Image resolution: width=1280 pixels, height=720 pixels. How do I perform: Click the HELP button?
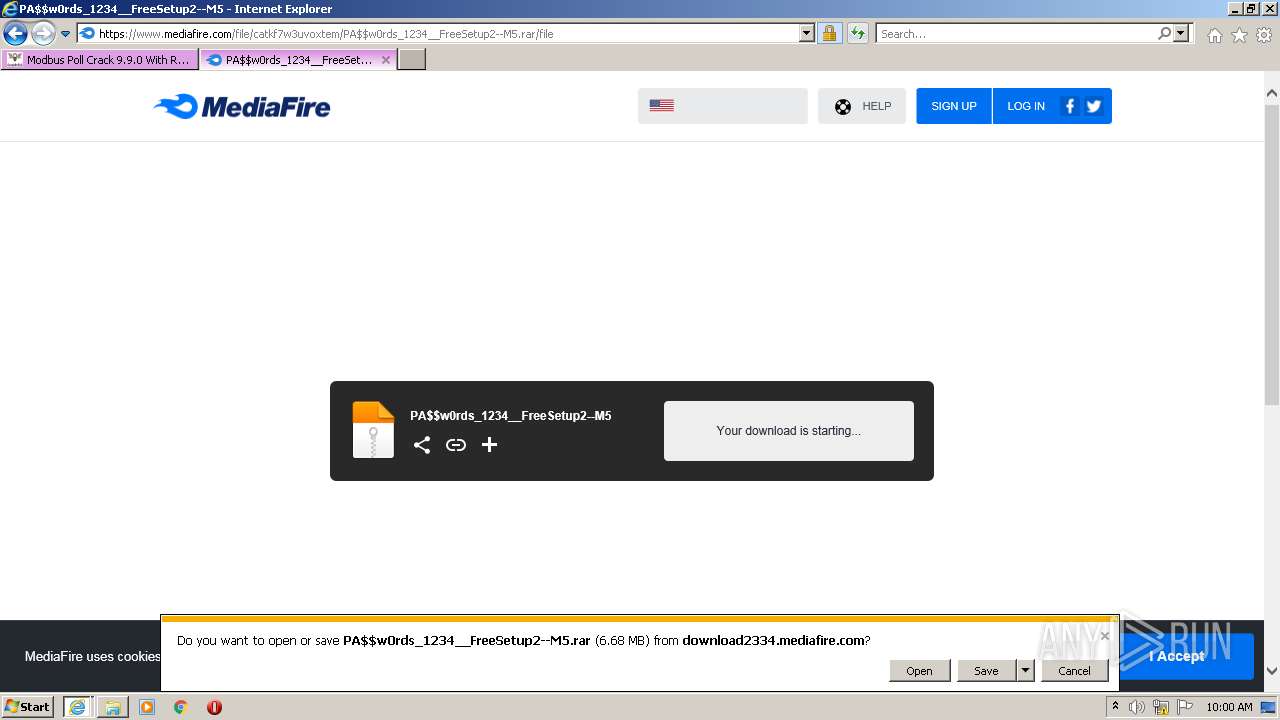tap(862, 106)
